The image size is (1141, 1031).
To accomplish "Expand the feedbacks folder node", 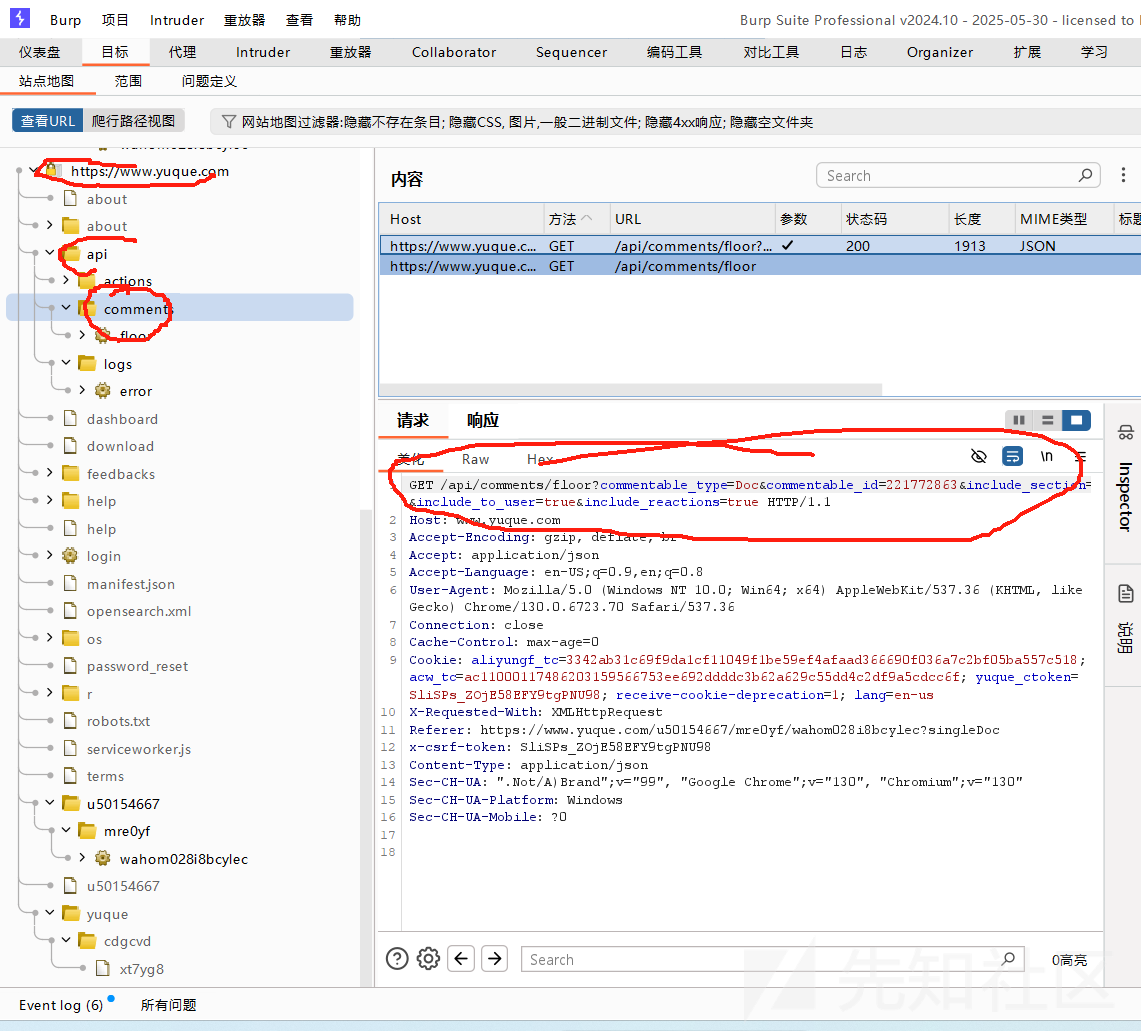I will coord(49,473).
